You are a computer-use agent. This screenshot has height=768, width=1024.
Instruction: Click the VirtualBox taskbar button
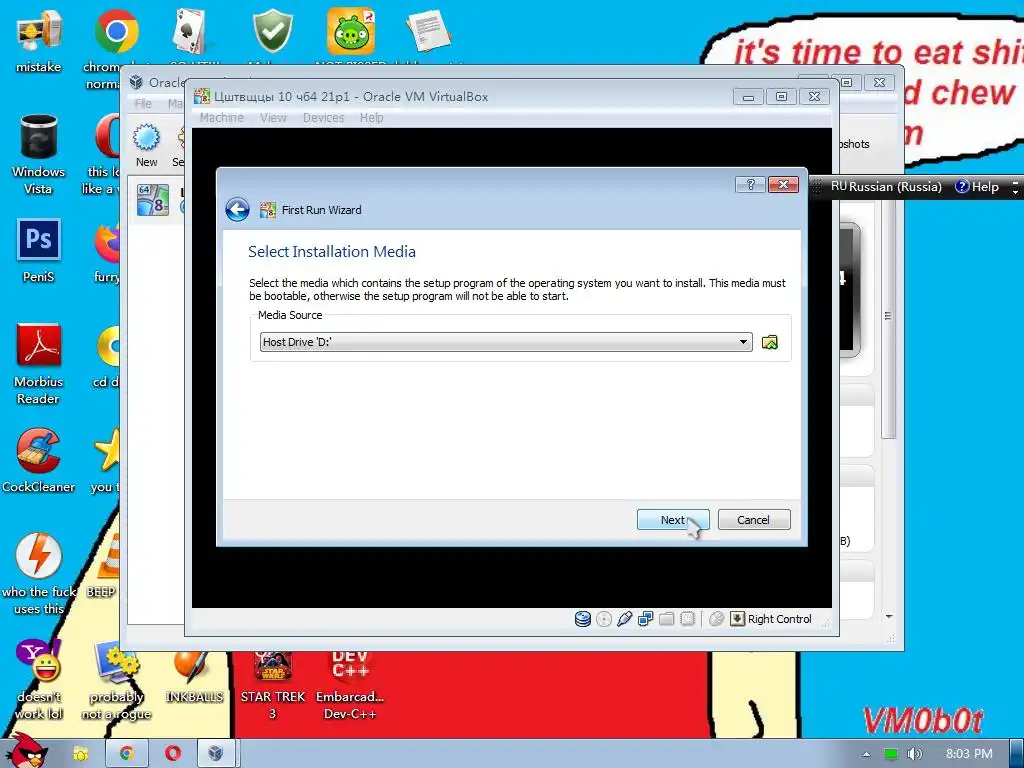point(215,754)
